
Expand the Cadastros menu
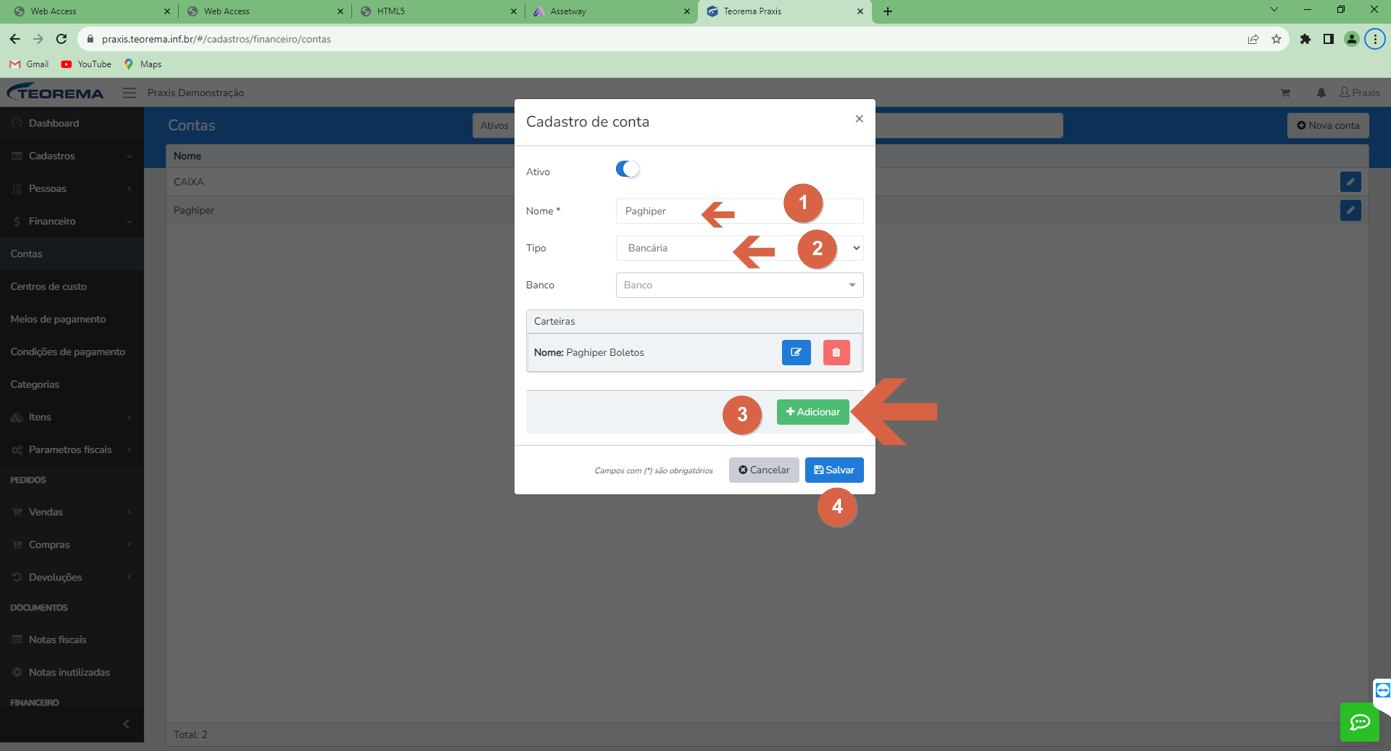72,156
